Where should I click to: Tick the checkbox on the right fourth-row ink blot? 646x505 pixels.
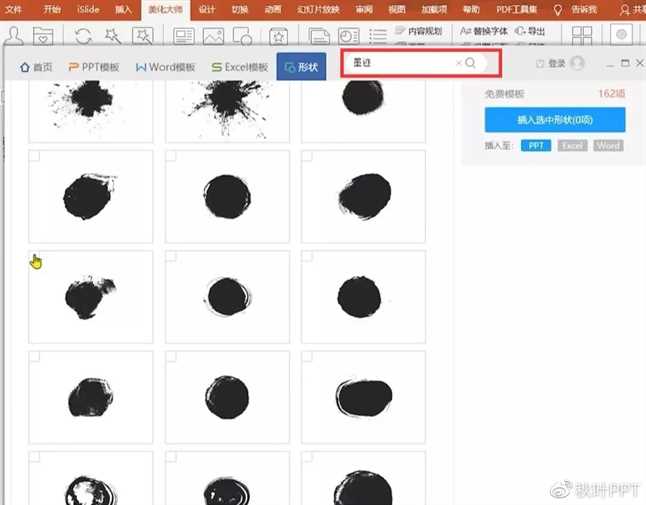click(307, 357)
